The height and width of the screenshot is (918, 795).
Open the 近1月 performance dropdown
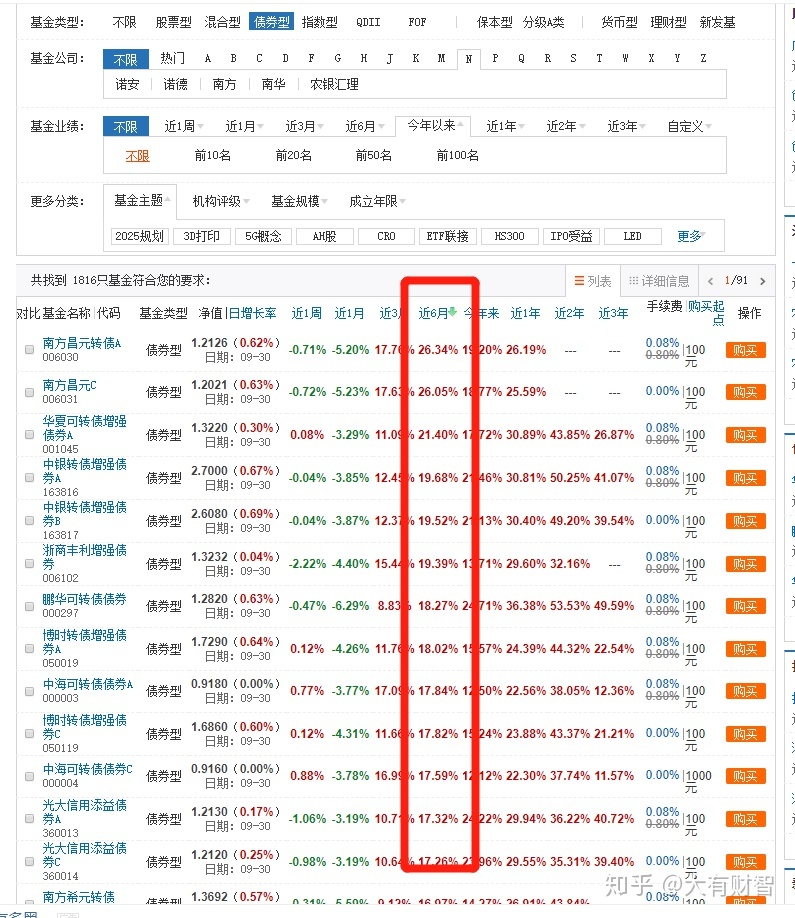pyautogui.click(x=244, y=126)
